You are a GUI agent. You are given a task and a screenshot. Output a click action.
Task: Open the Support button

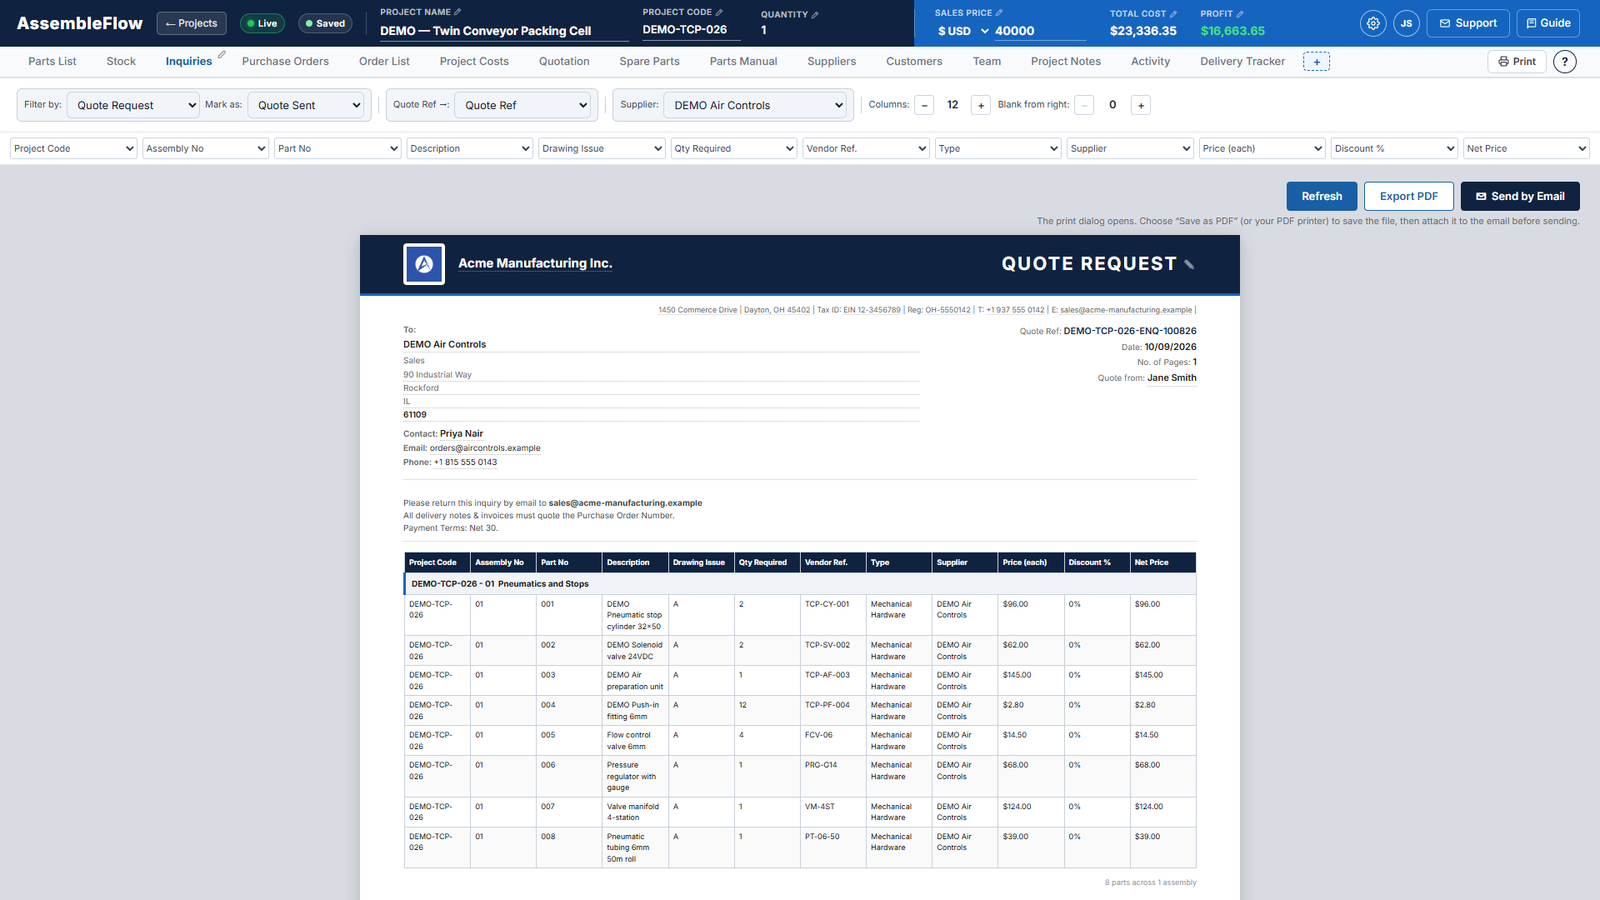click(x=1468, y=23)
